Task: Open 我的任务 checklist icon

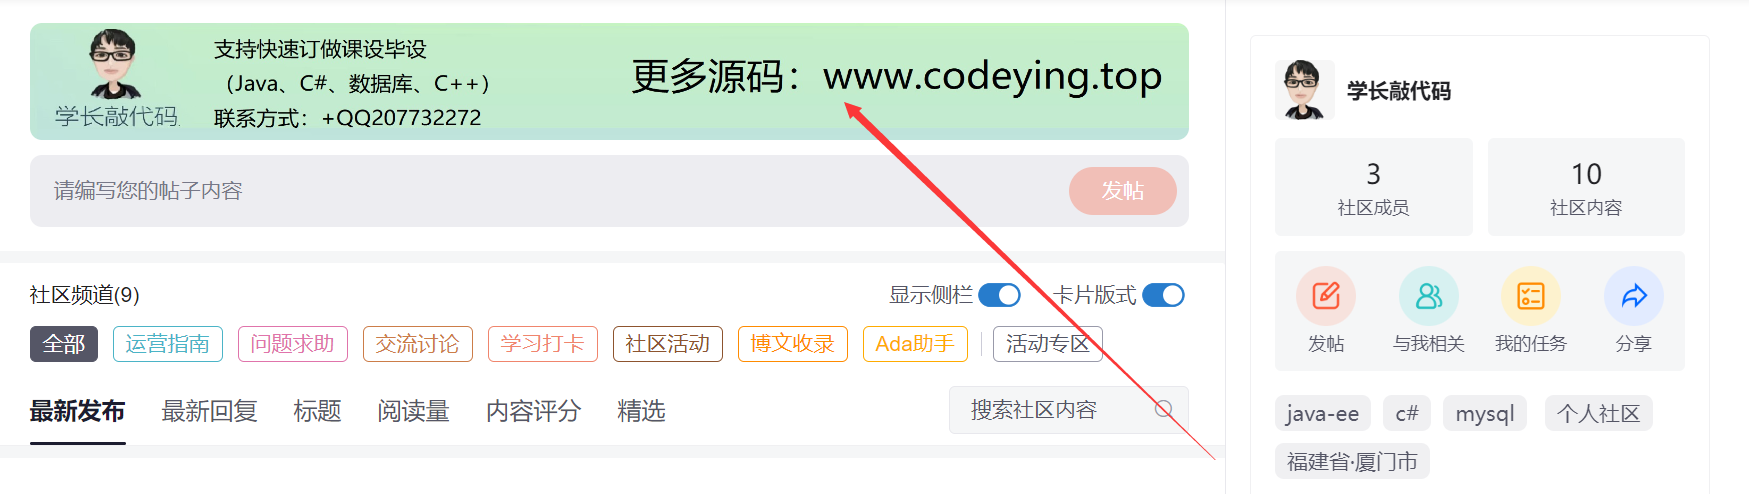Action: pos(1531,296)
